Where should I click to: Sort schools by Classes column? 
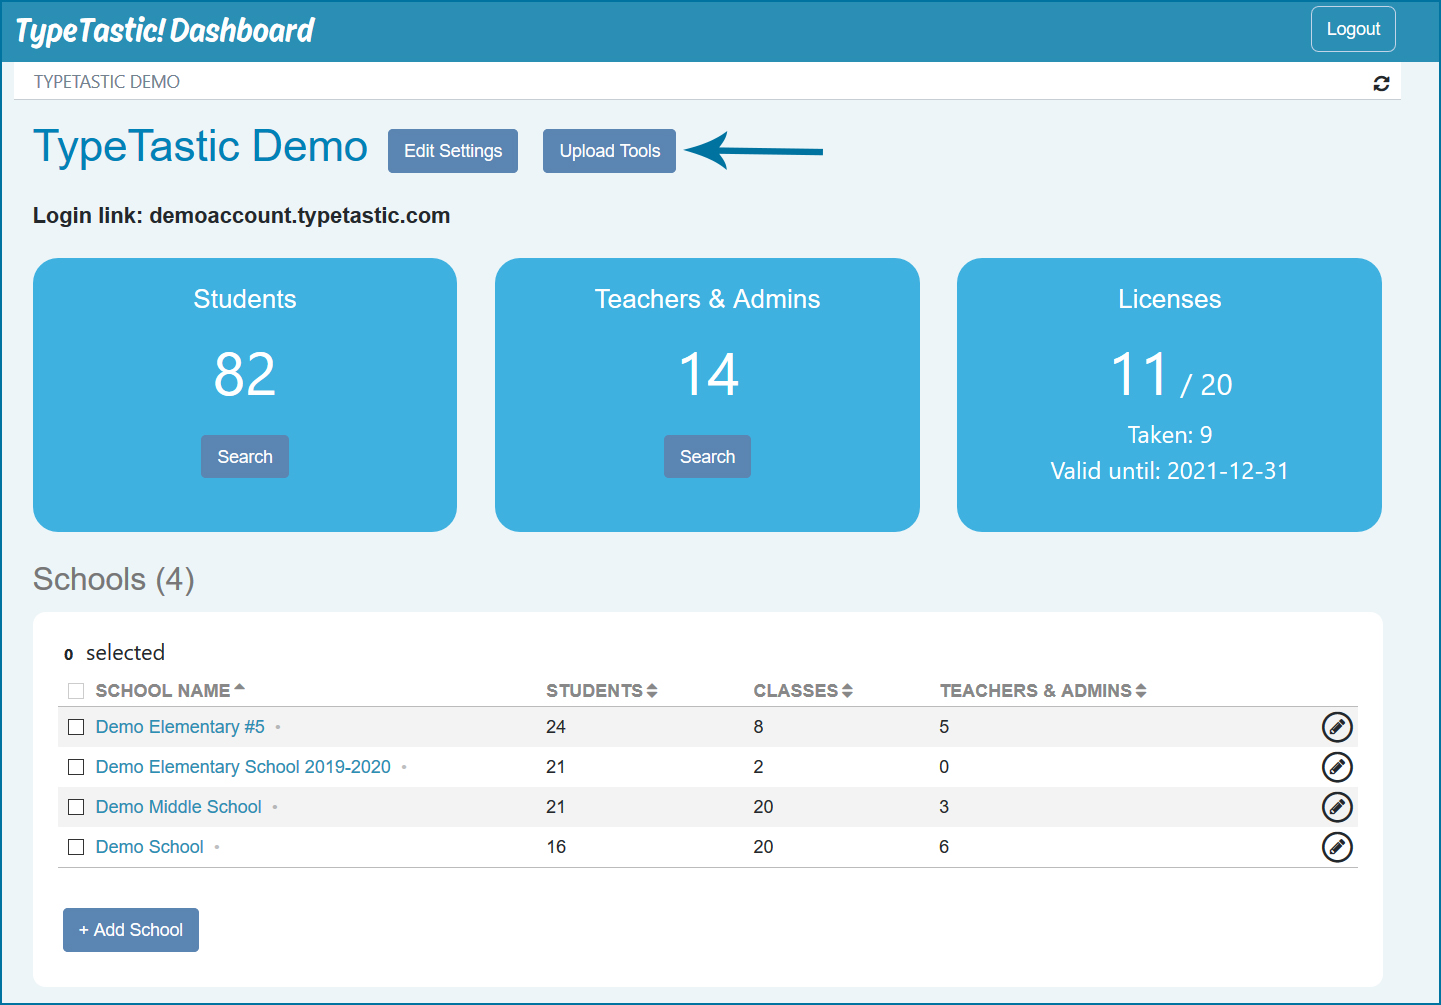pos(803,691)
